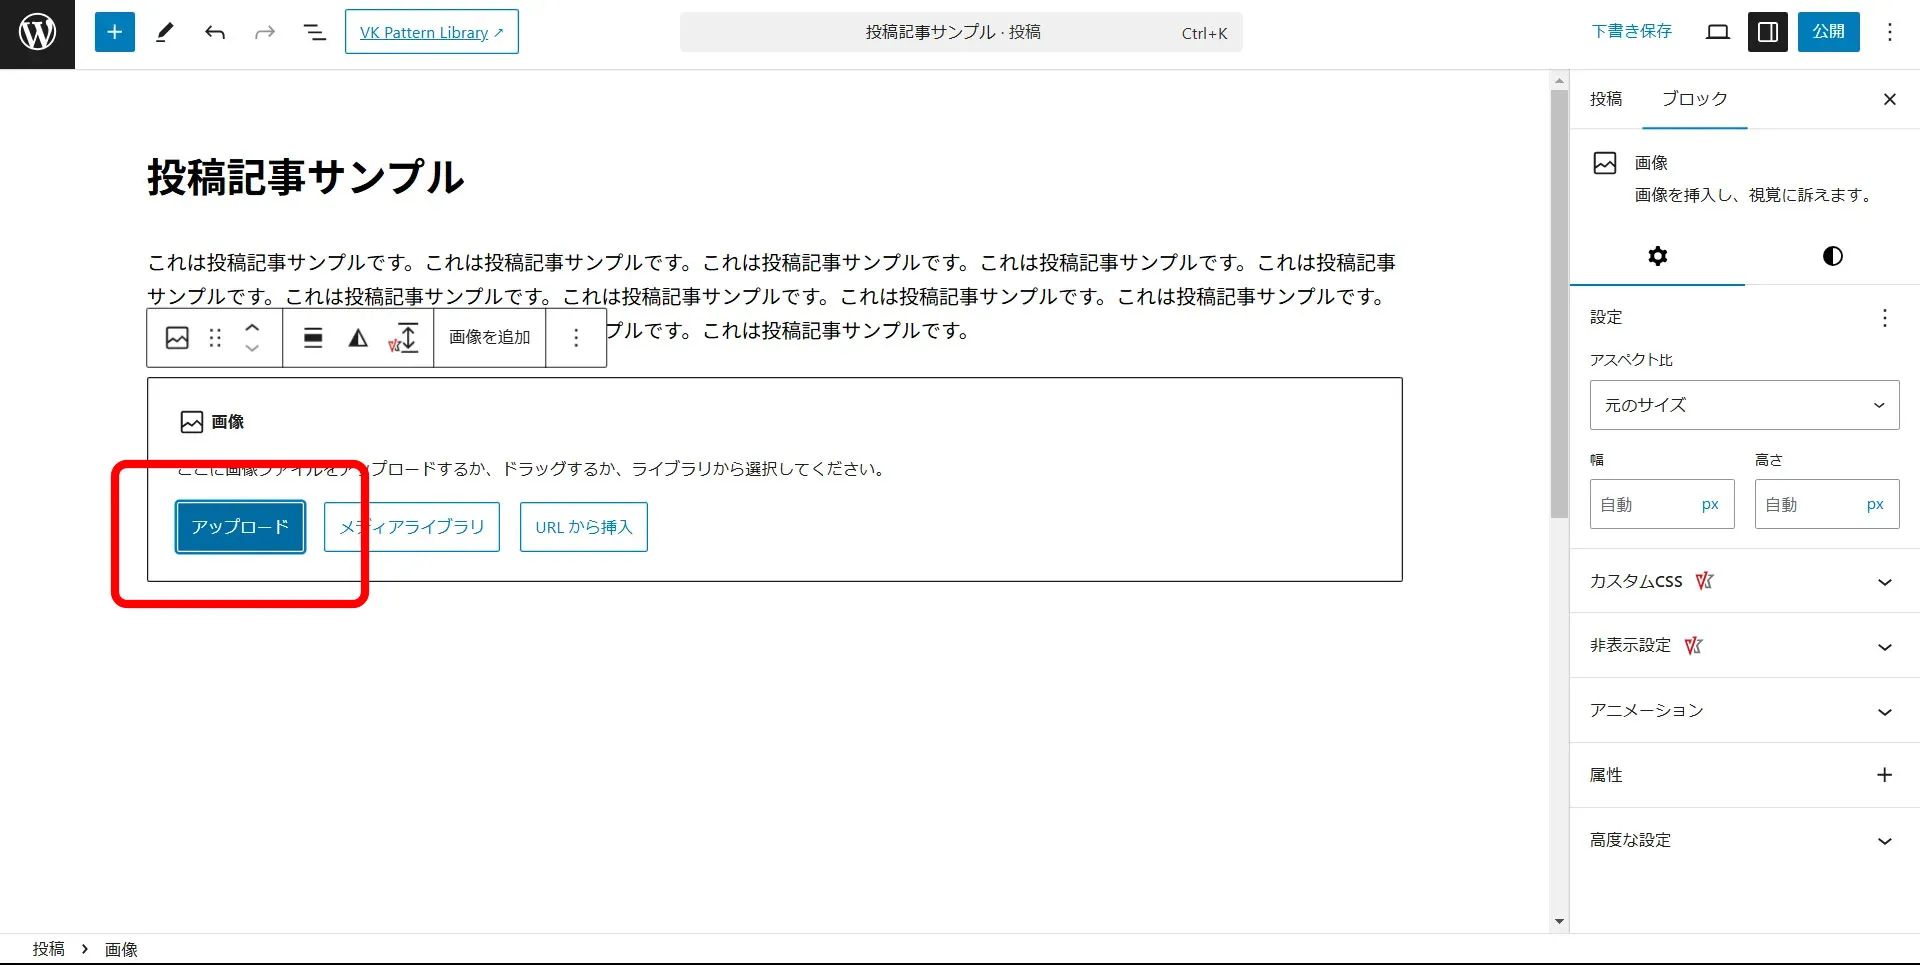Click the 幅 width input field
Viewport: 1920px width, 965px height.
[1661, 504]
